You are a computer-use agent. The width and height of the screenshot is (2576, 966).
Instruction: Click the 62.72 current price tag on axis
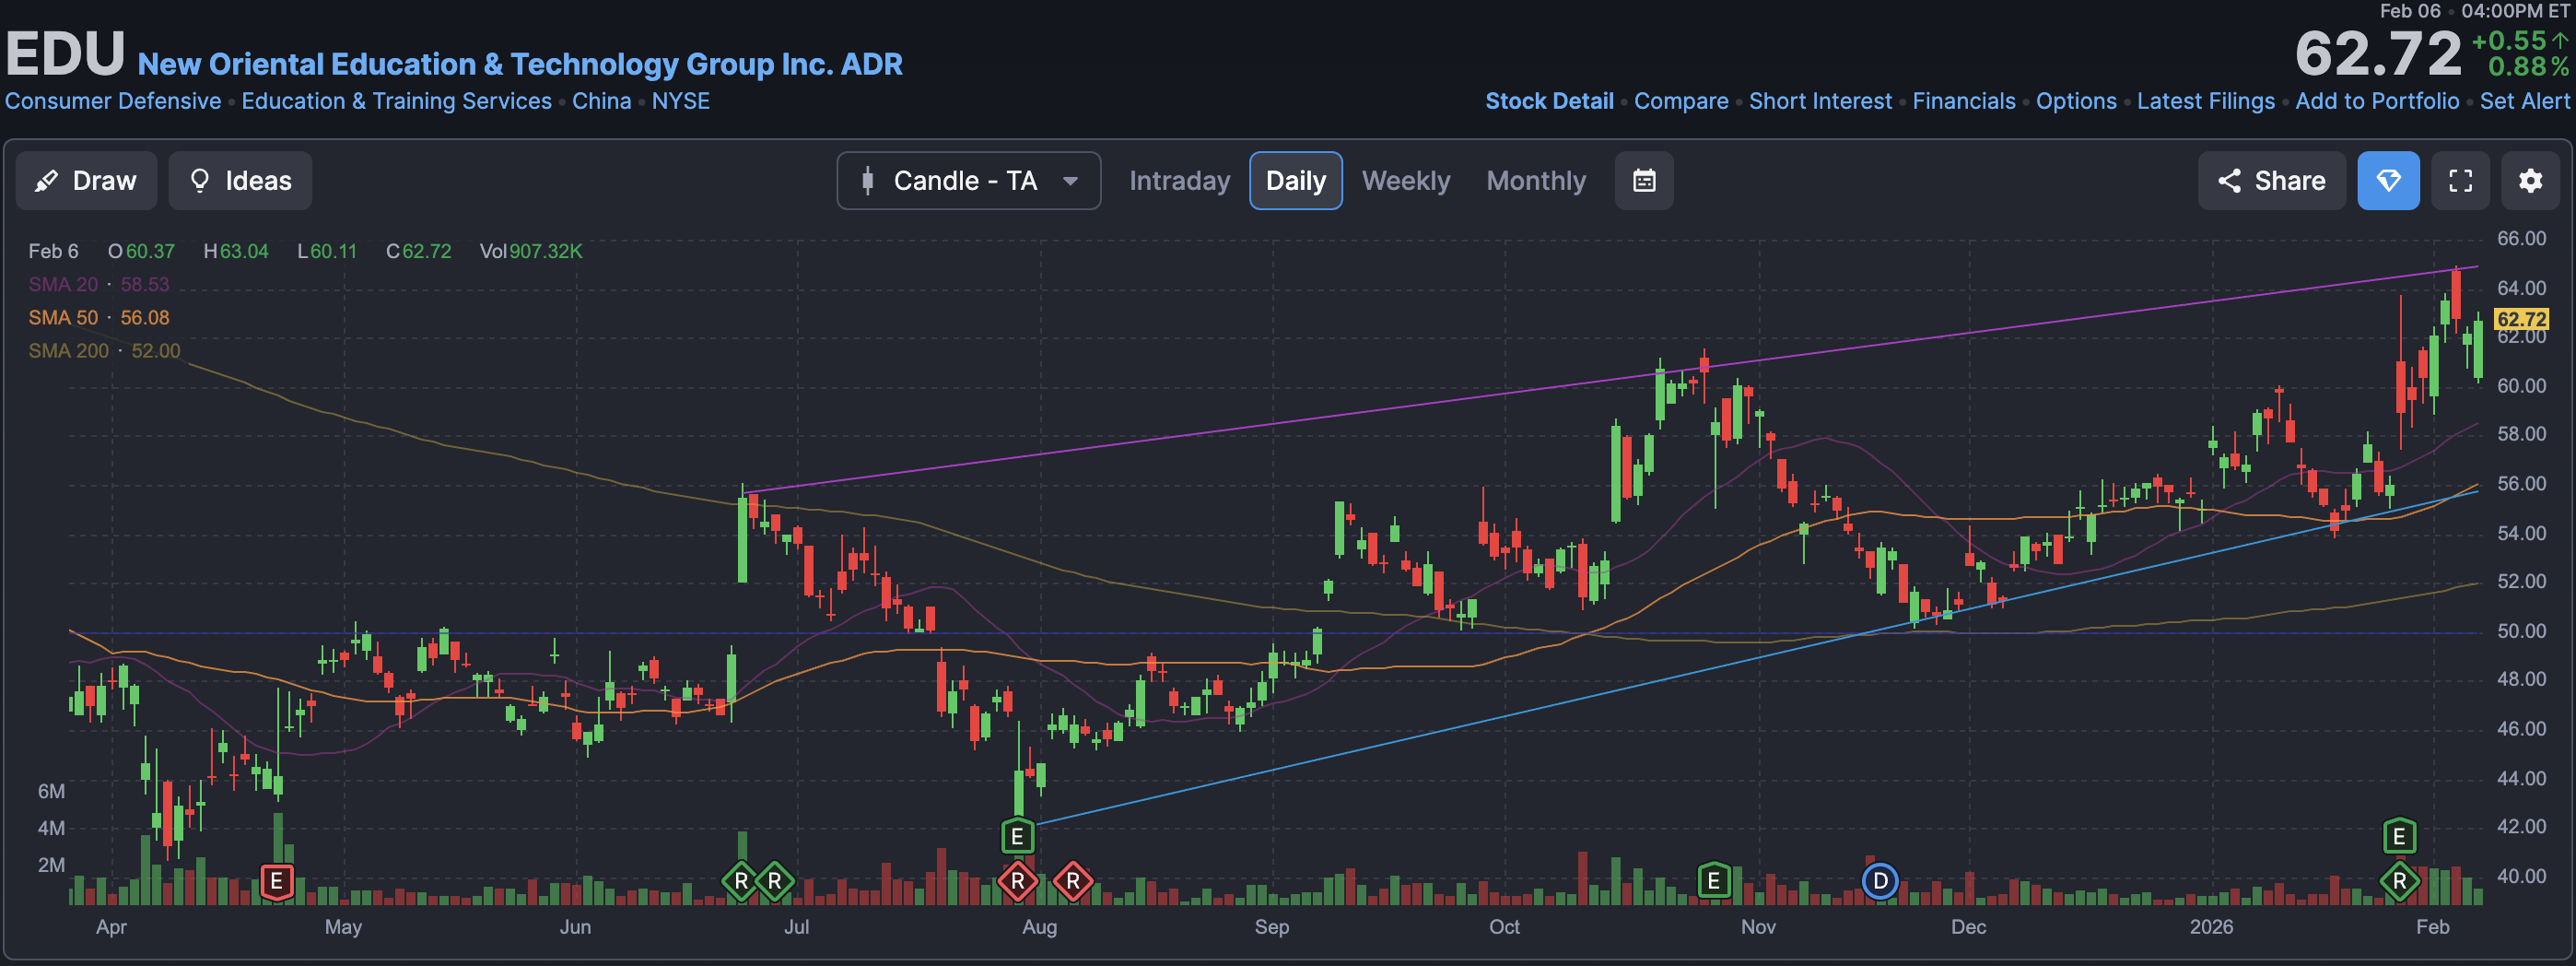pos(2521,319)
